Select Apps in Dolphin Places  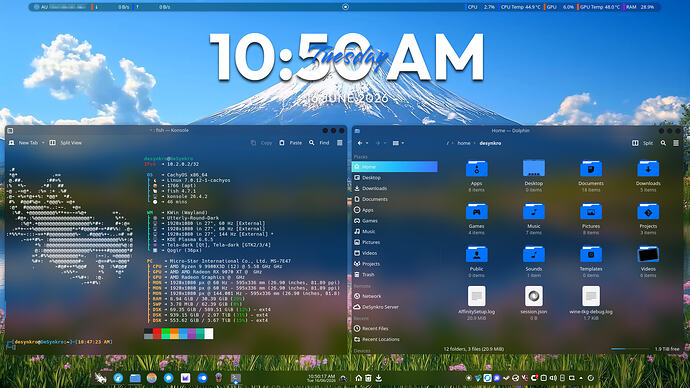[x=395, y=210]
